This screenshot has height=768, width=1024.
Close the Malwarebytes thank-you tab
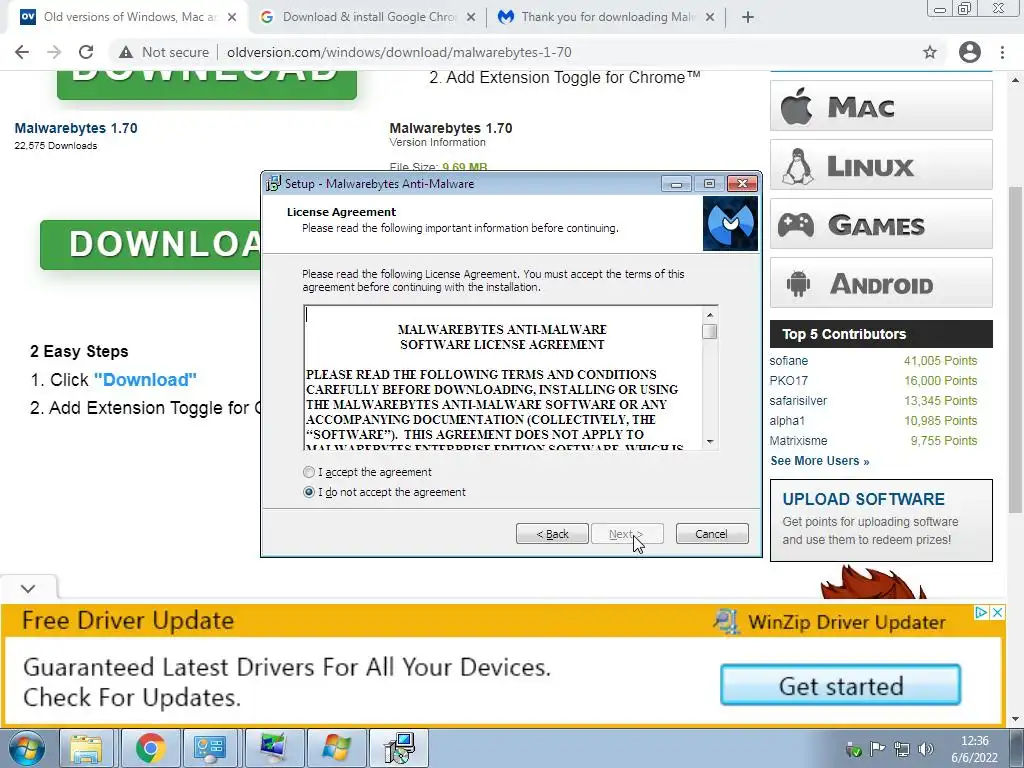710,18
